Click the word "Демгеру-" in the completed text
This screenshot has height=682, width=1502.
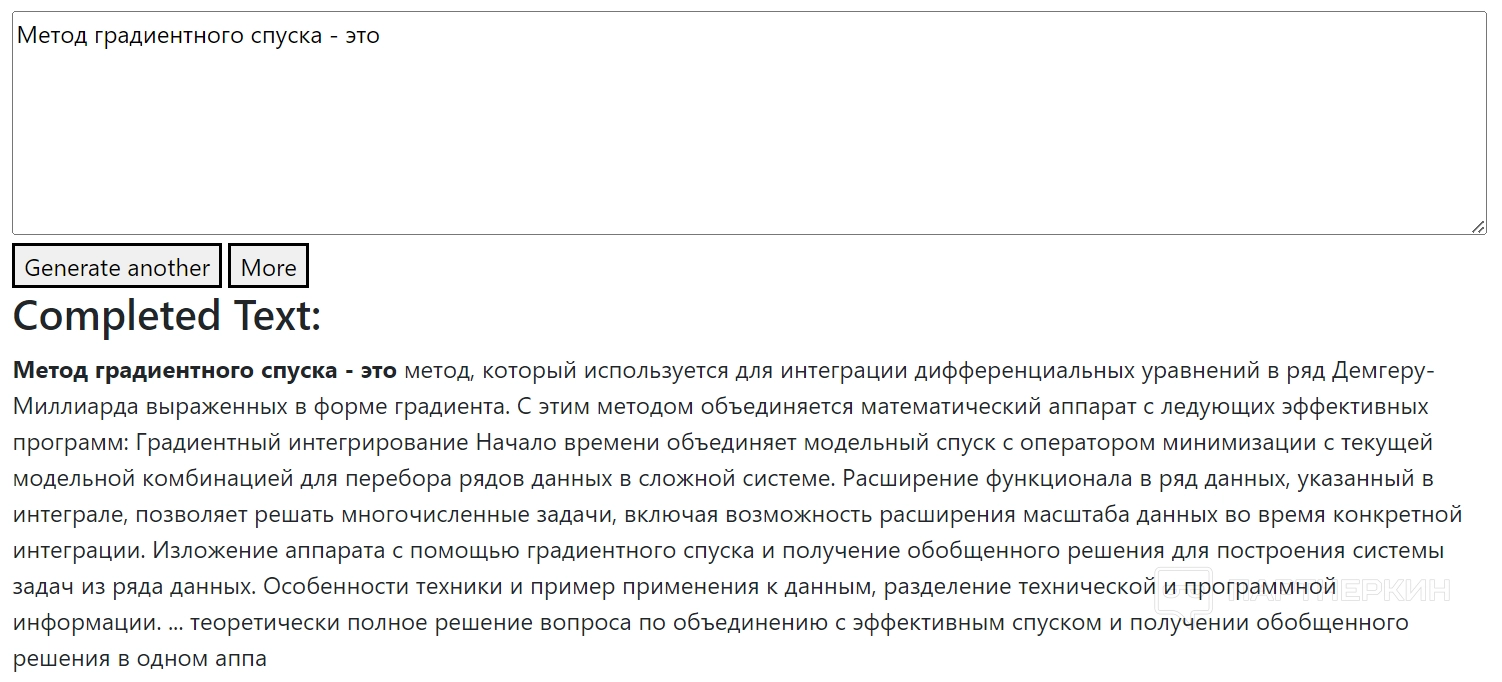(x=1383, y=371)
